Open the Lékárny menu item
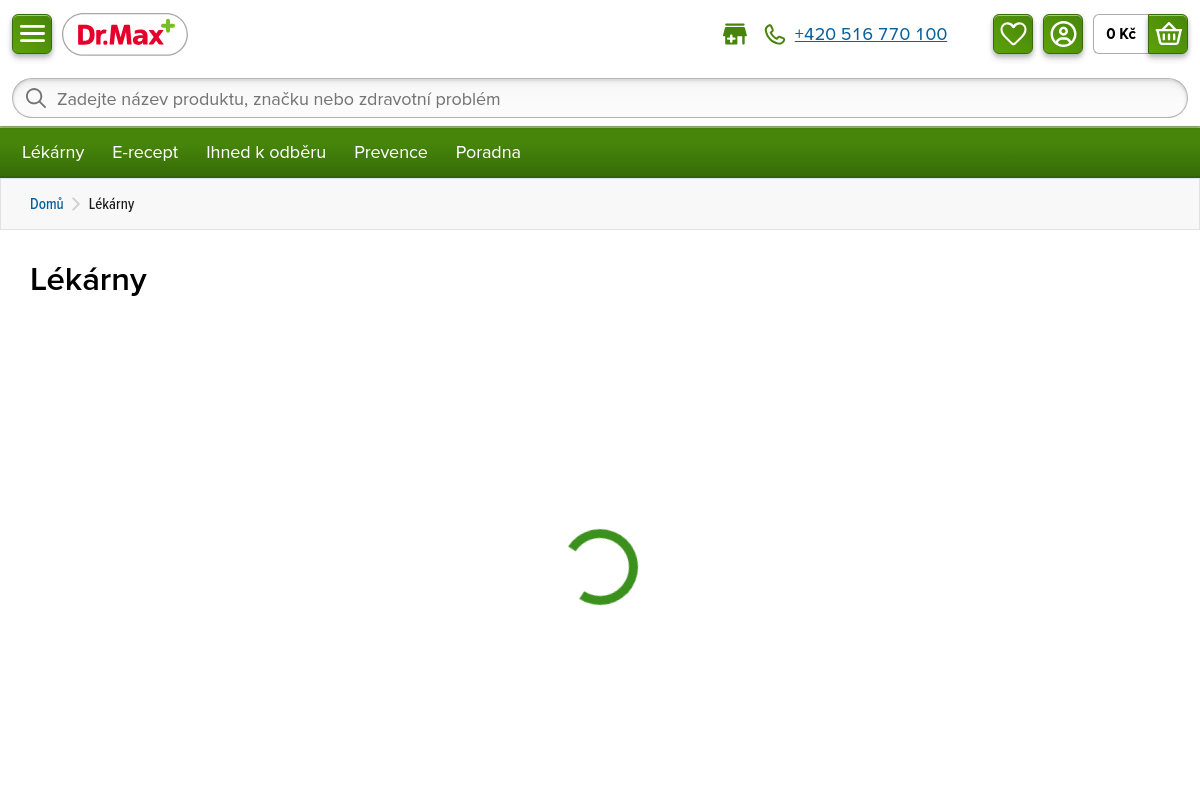This screenshot has width=1200, height=800. pyautogui.click(x=53, y=152)
